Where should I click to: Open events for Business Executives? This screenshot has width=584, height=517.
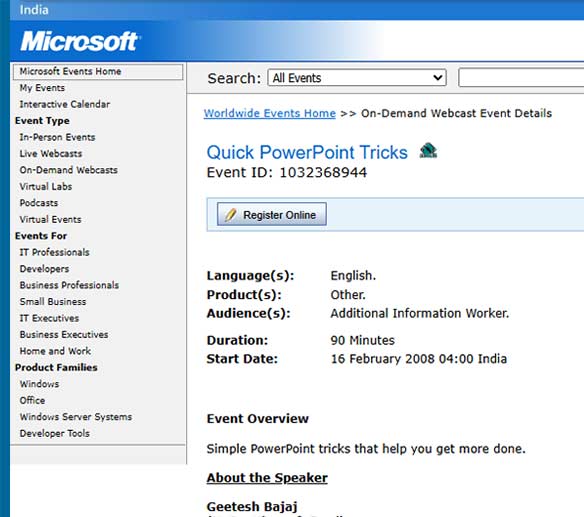point(64,334)
